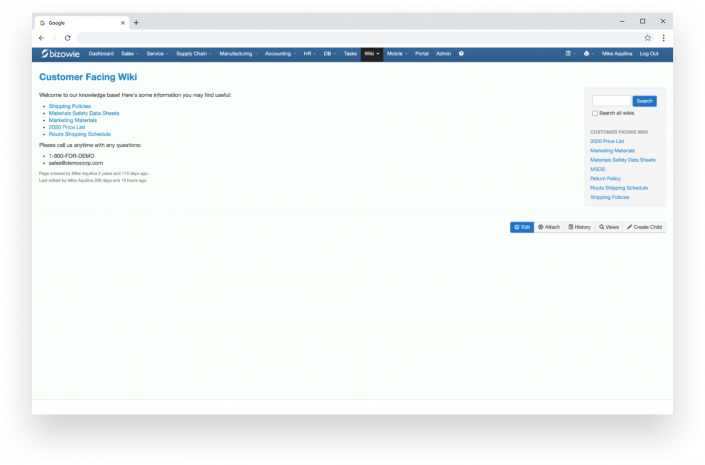Bookmark this page with star icon
705x465 pixels.
coord(647,38)
